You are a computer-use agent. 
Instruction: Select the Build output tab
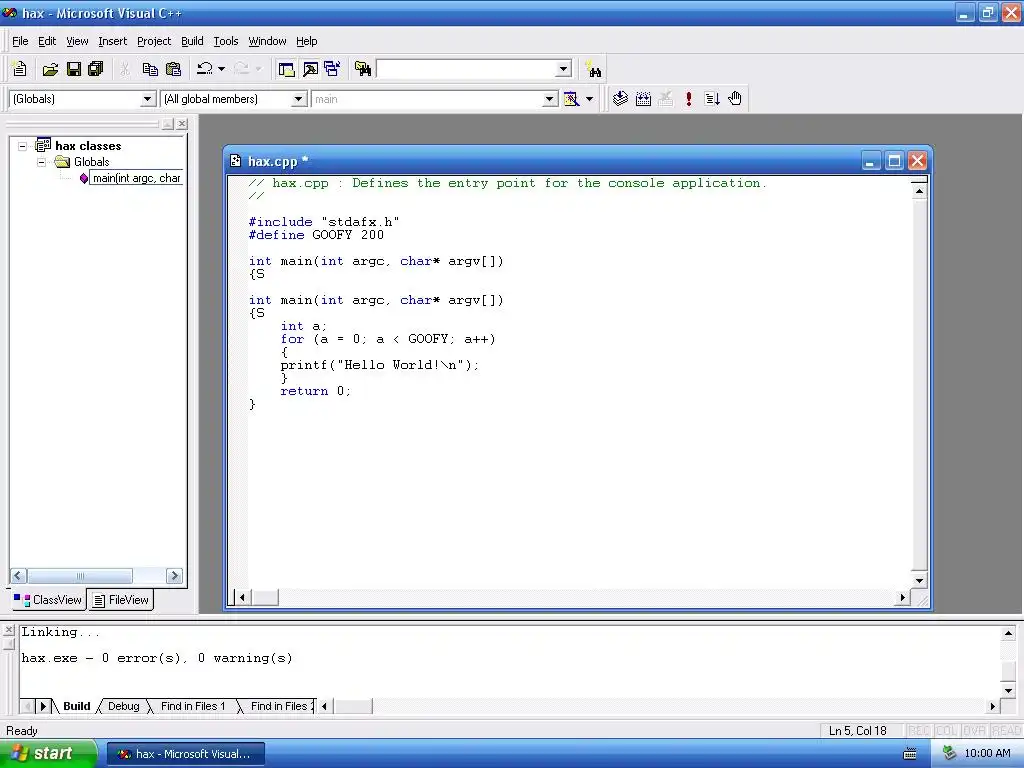76,706
